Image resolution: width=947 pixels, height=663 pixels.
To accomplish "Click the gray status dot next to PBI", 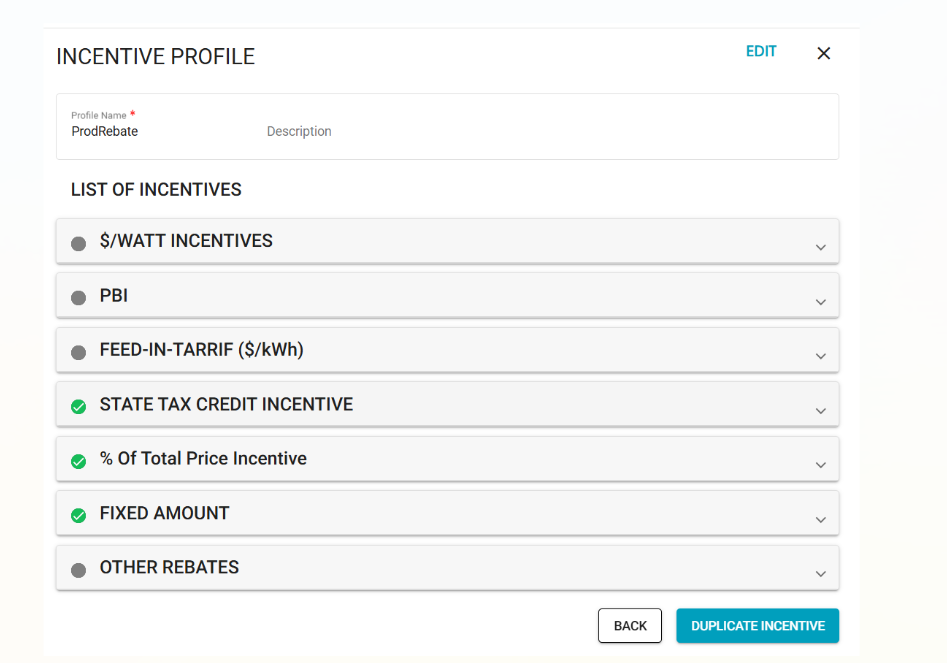I will click(x=79, y=298).
